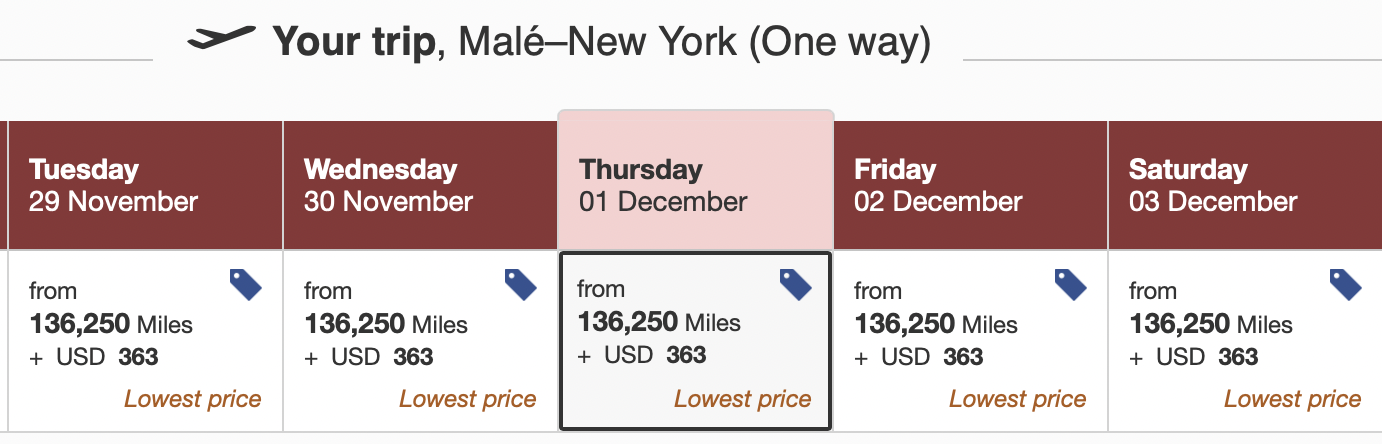
Task: Select the Wednesday 30 November date tab
Action: (x=421, y=185)
